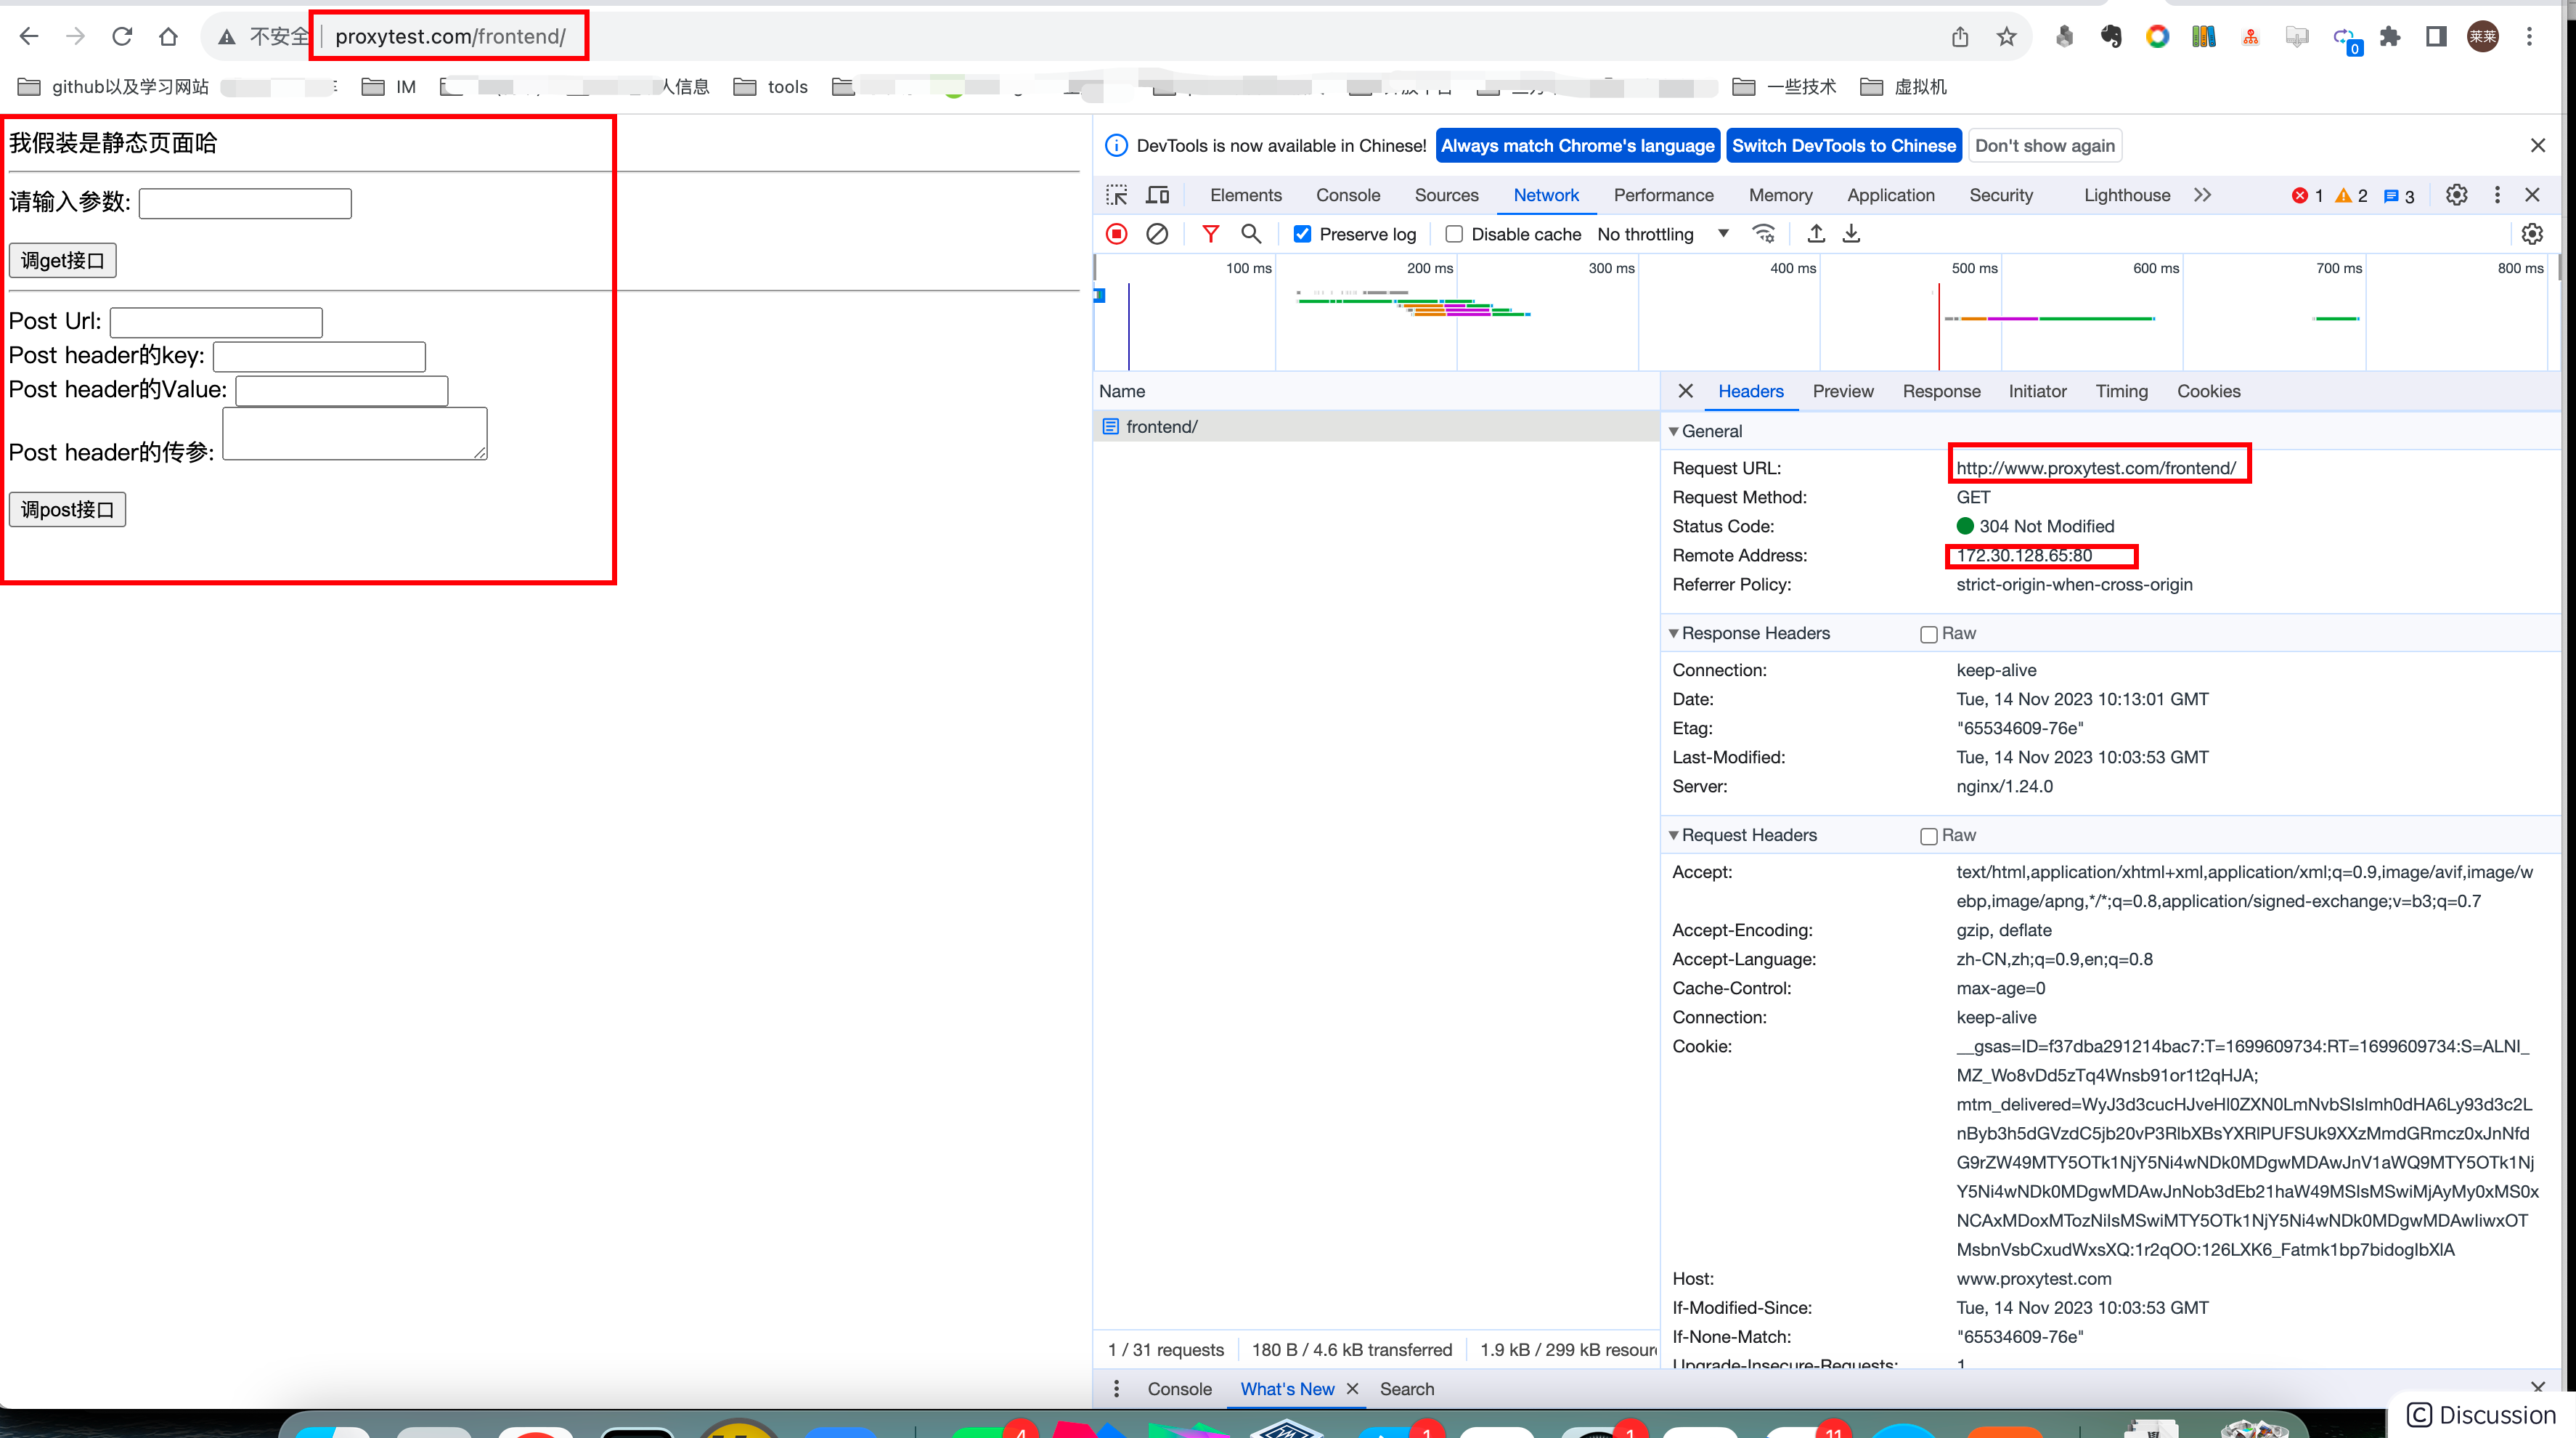
Task: Clear the network log
Action: 1157,234
